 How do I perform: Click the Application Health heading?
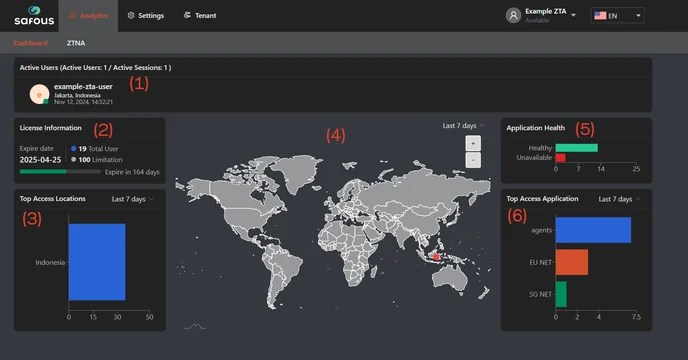[535, 128]
